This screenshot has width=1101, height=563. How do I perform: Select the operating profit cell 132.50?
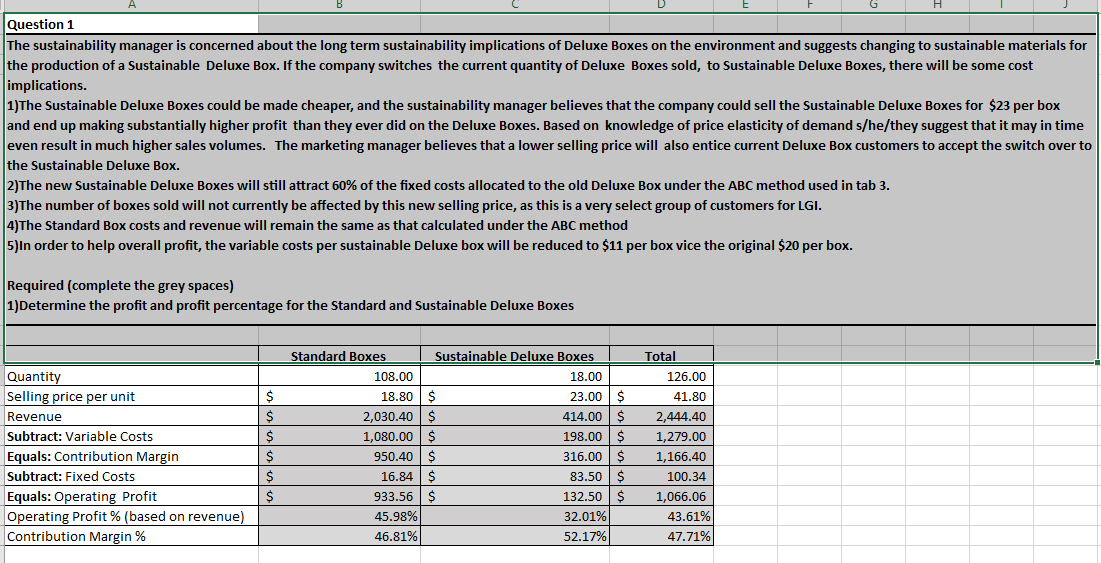click(x=515, y=496)
